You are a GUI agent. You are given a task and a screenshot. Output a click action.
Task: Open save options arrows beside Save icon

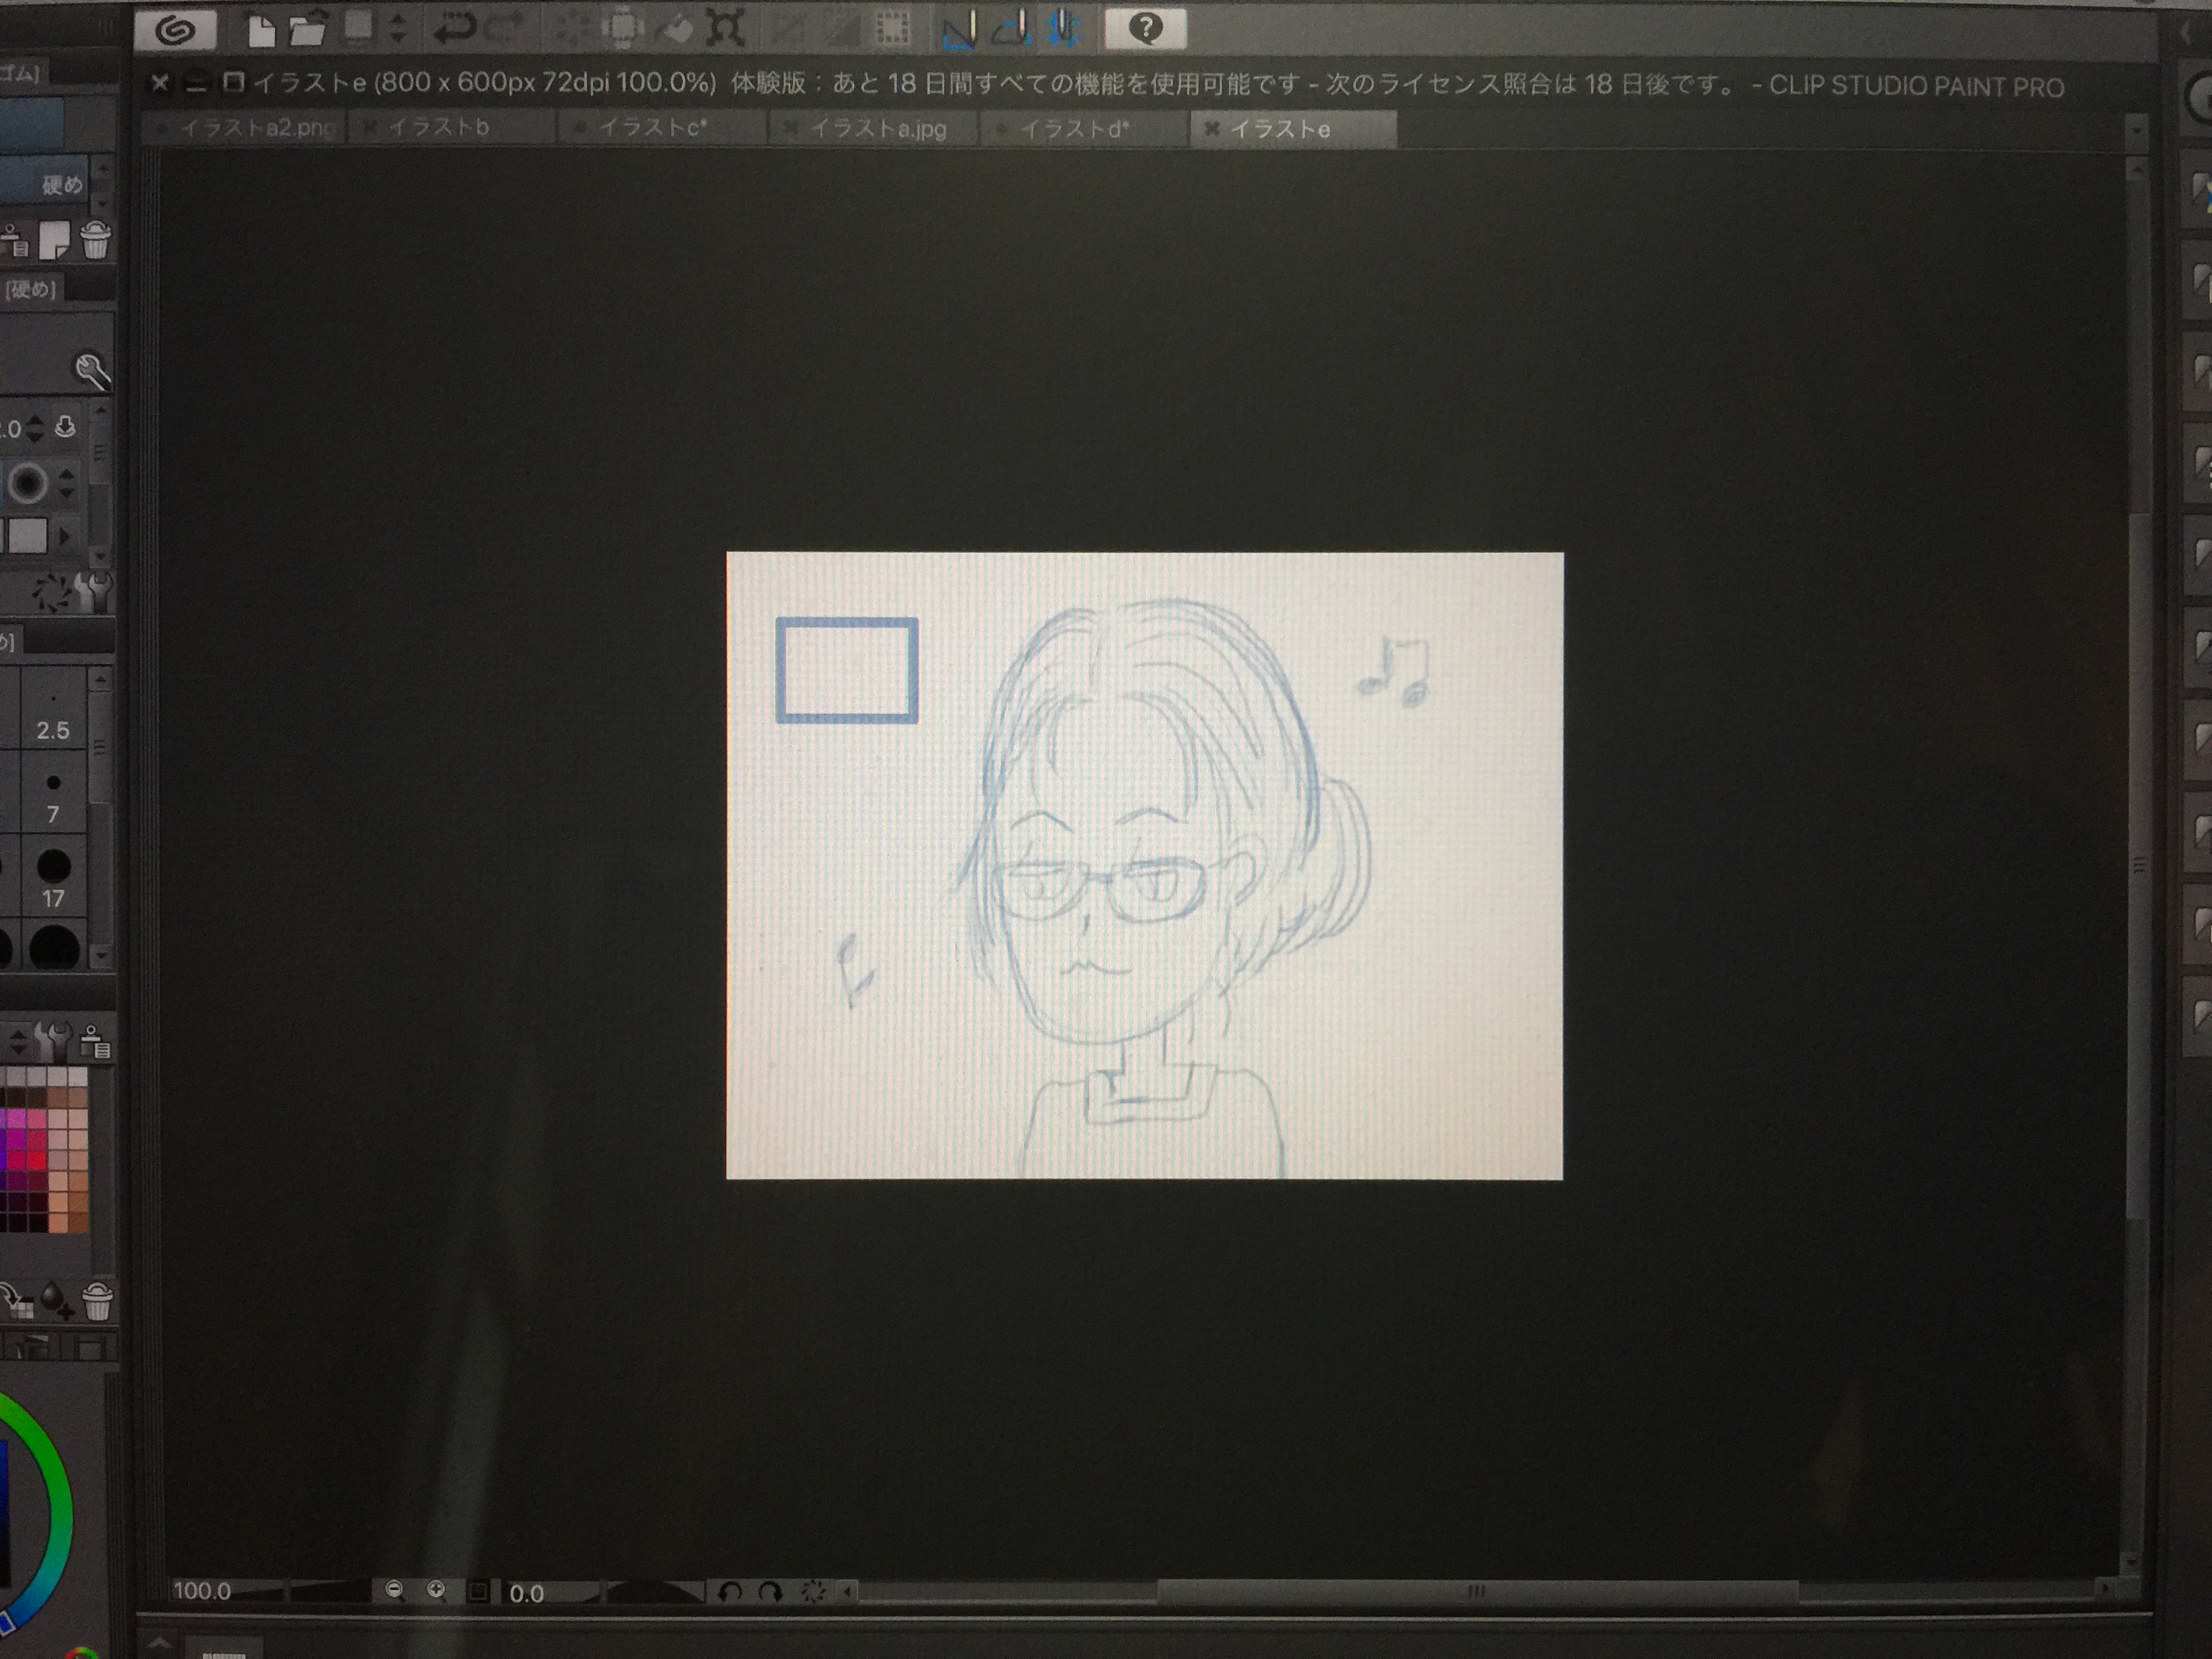(398, 28)
